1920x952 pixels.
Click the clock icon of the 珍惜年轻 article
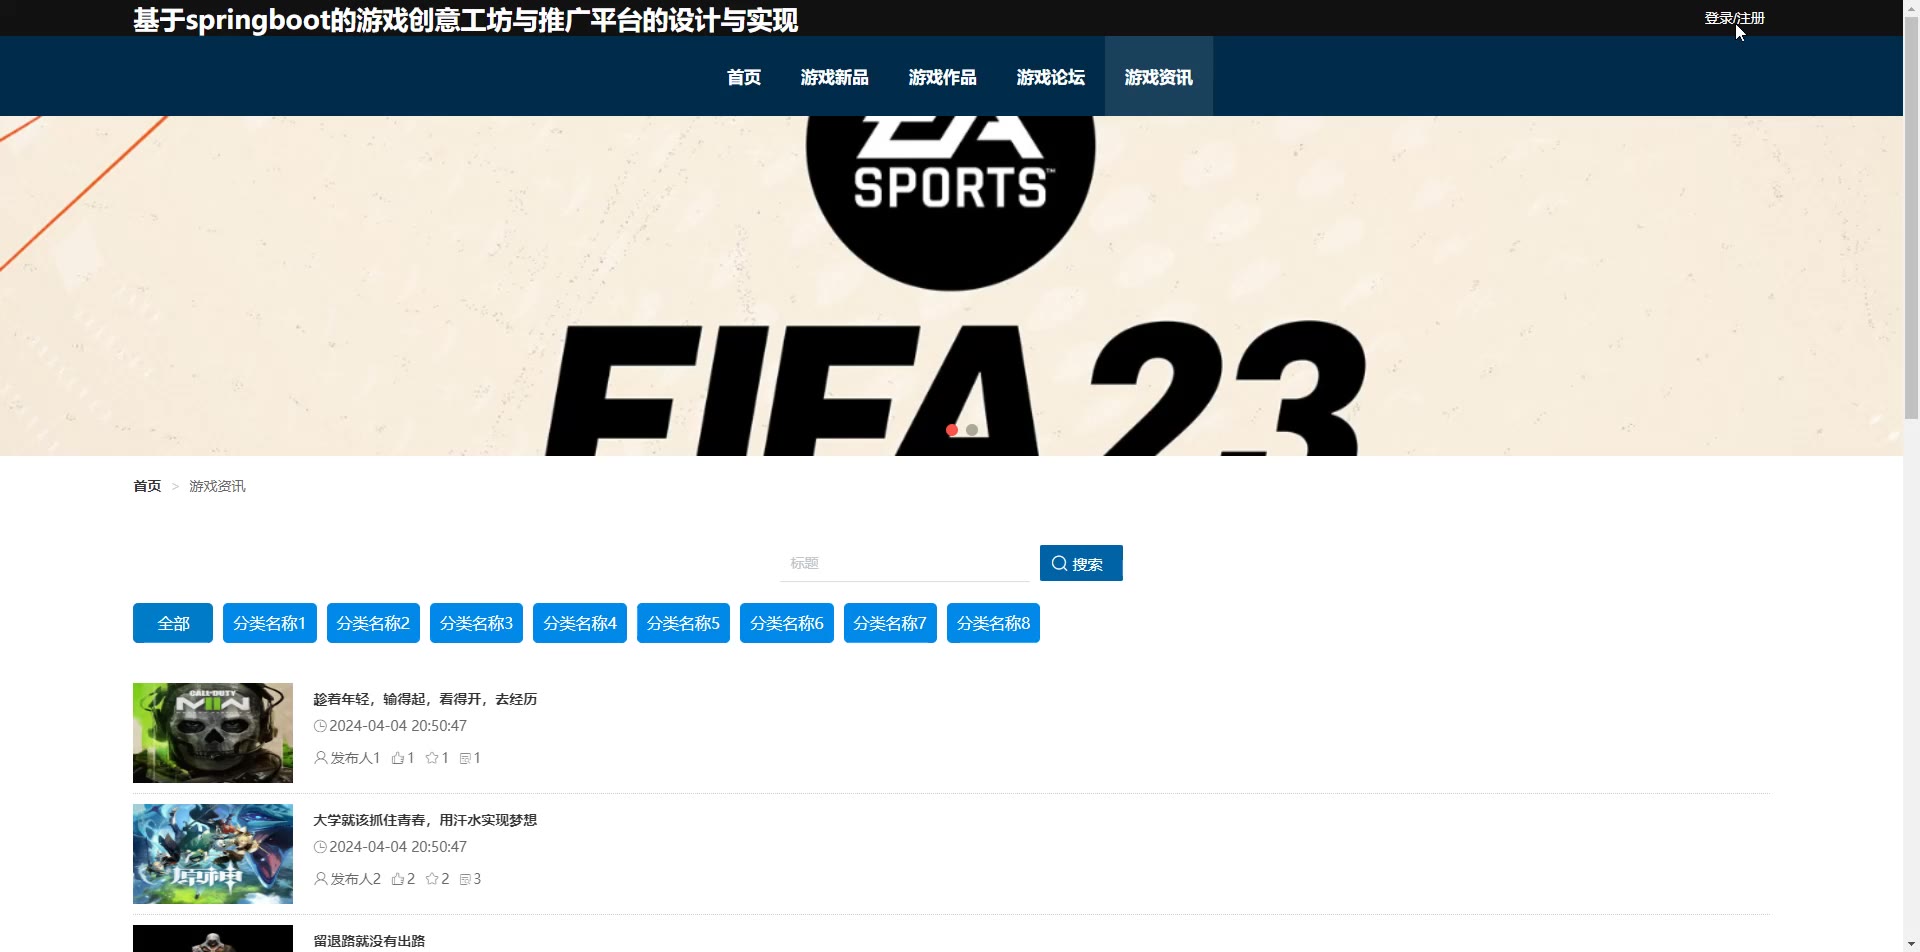[320, 726]
